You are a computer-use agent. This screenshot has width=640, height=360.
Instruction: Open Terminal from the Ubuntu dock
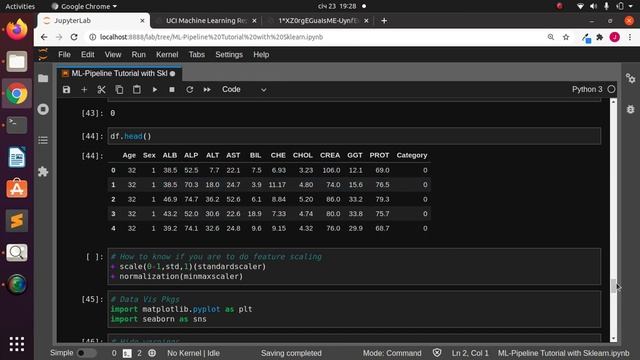(x=17, y=125)
